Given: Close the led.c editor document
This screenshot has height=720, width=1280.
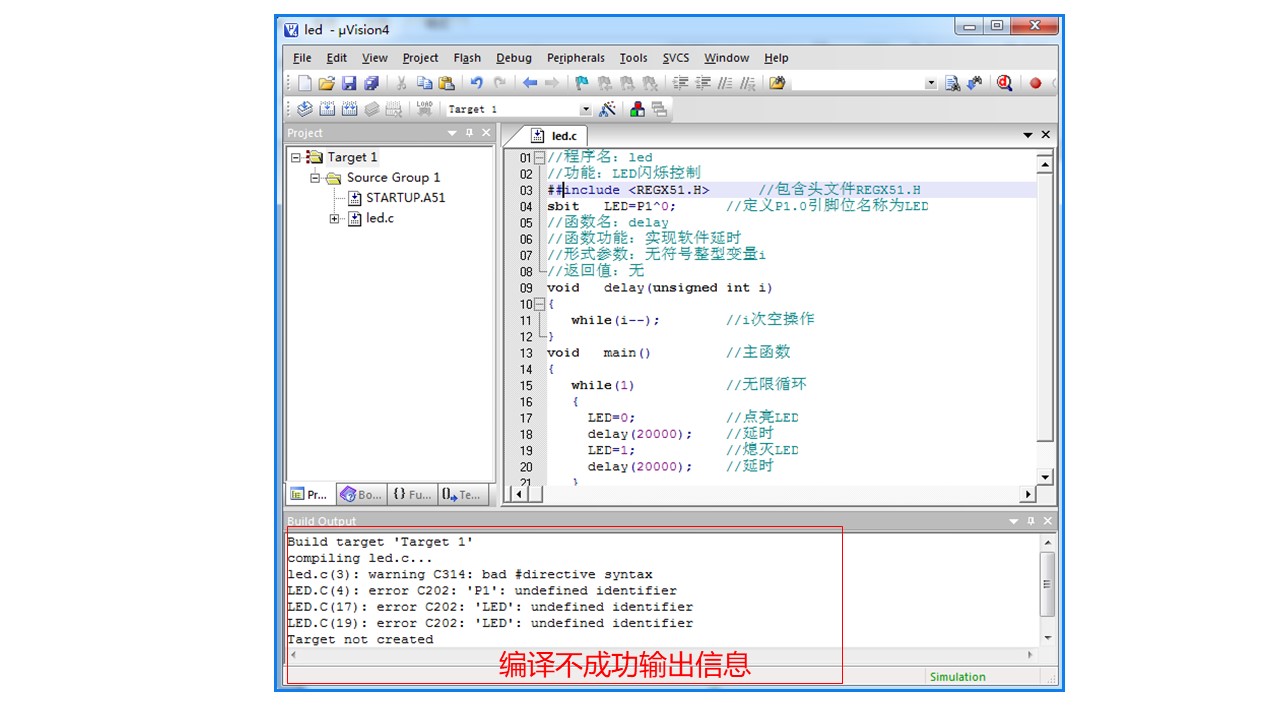Looking at the screenshot, I should tap(1046, 135).
